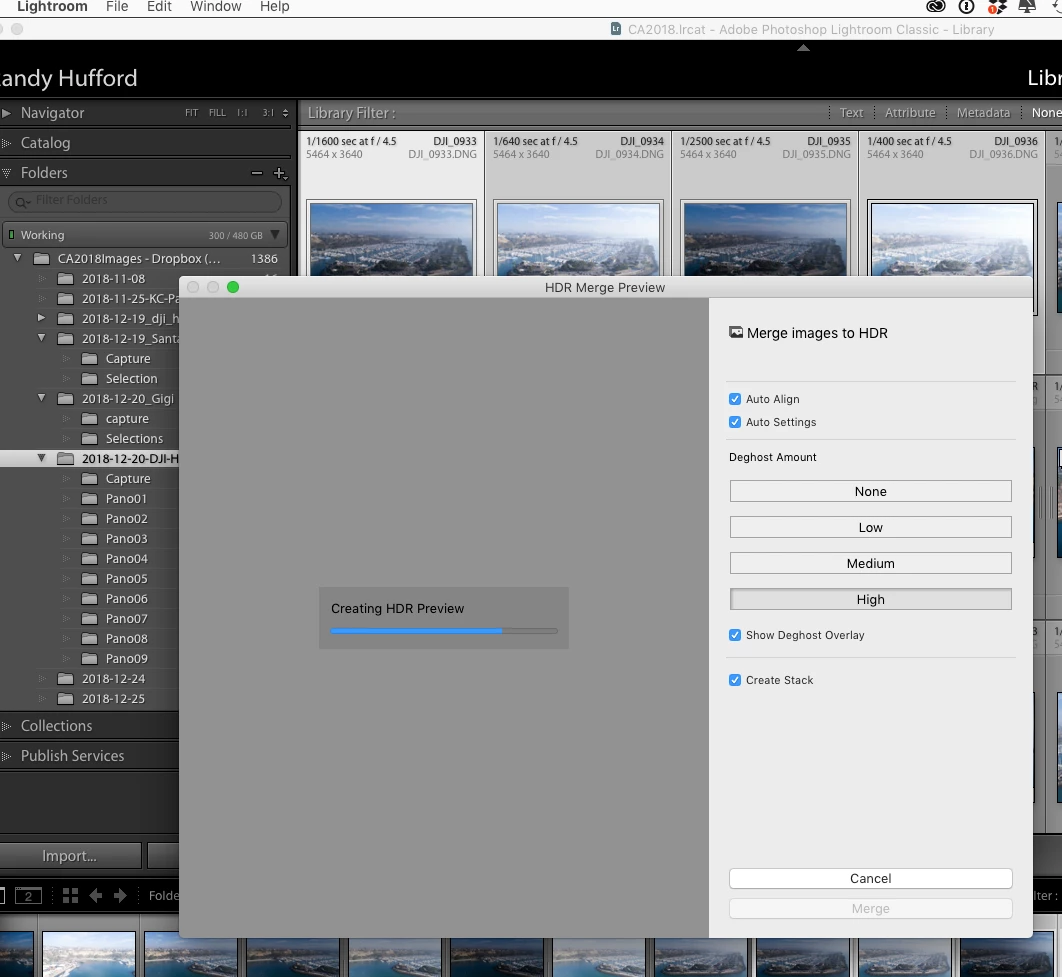This screenshot has width=1062, height=977.
Task: Open the Window menu
Action: [x=215, y=7]
